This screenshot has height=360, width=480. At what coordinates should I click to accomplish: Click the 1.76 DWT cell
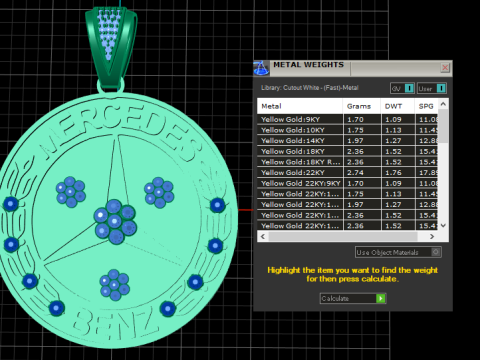[x=398, y=173]
